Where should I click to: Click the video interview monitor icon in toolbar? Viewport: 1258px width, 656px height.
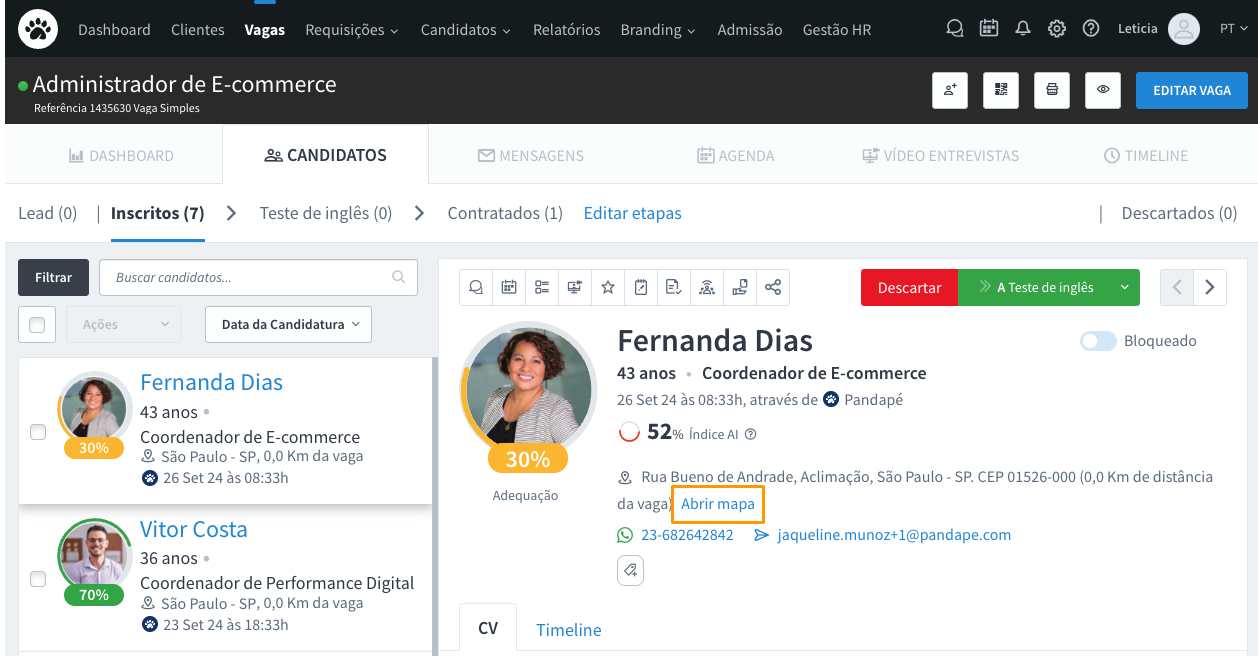coord(575,288)
